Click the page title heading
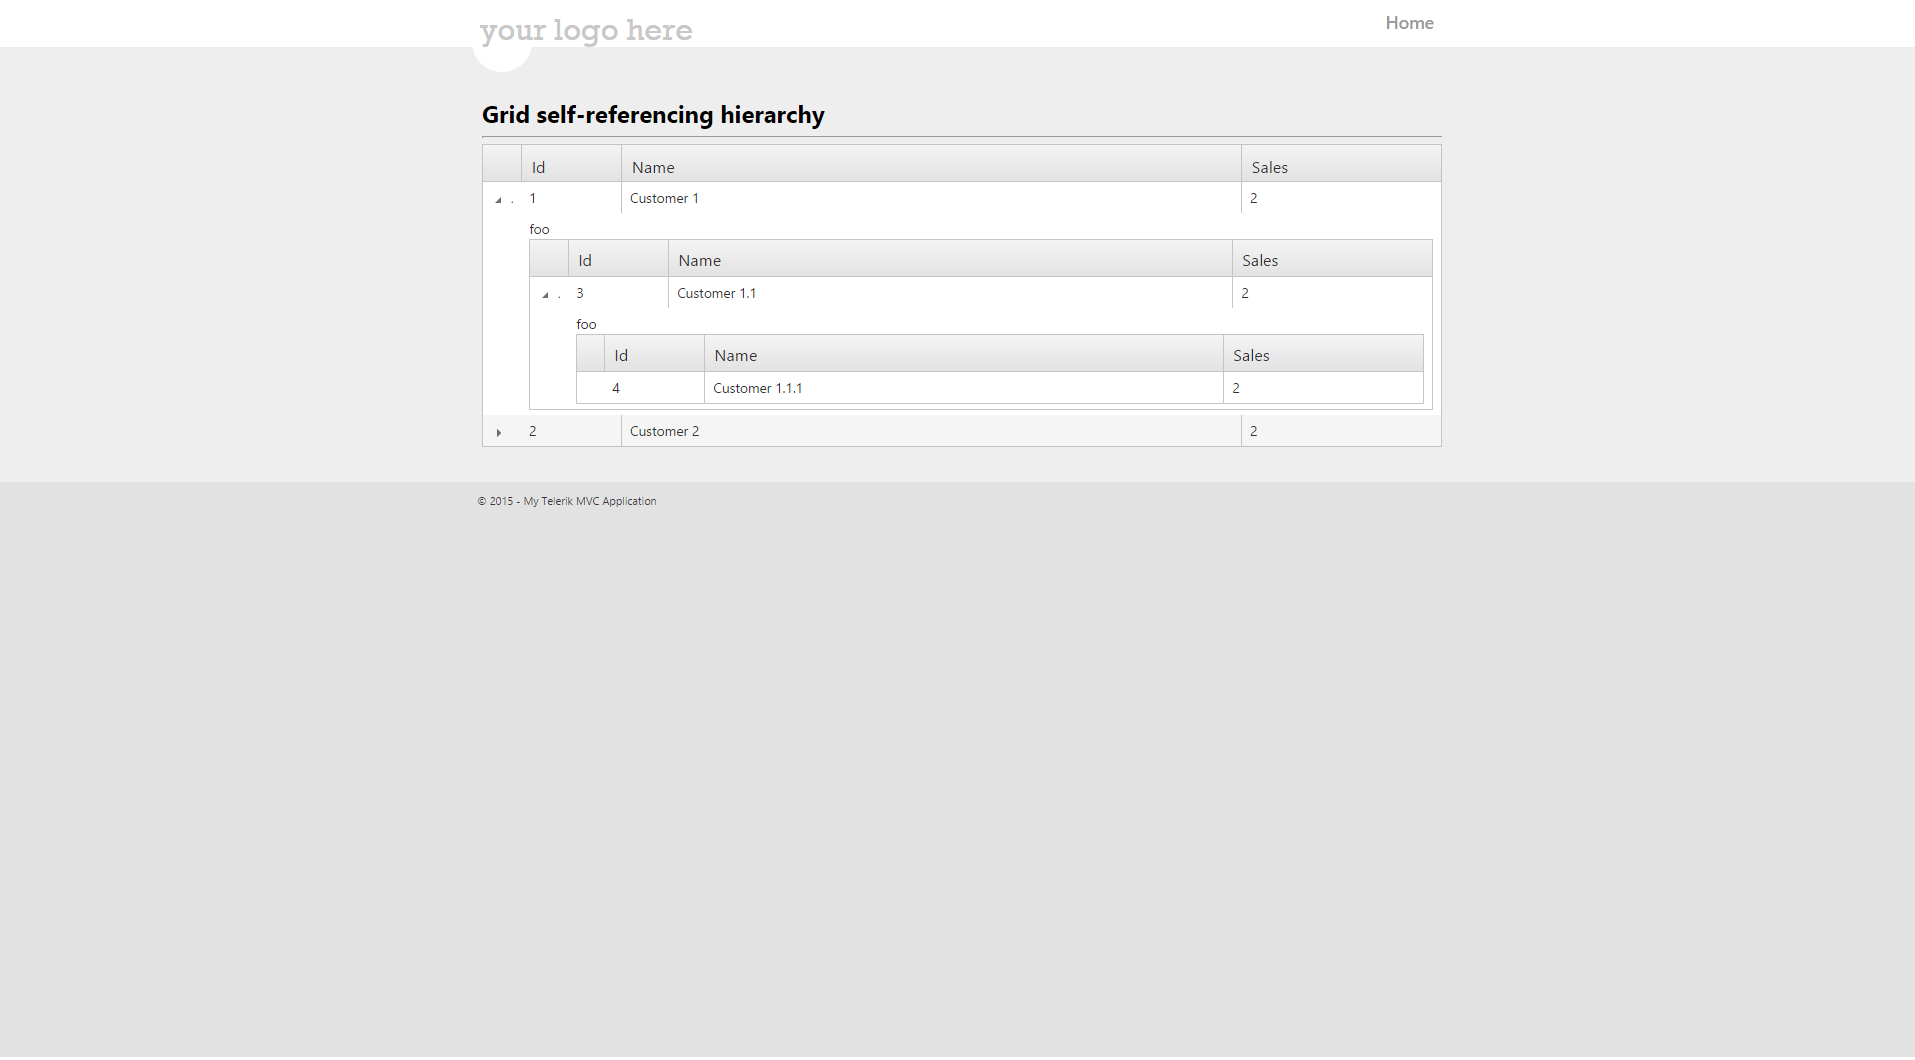This screenshot has width=1915, height=1060. (653, 115)
